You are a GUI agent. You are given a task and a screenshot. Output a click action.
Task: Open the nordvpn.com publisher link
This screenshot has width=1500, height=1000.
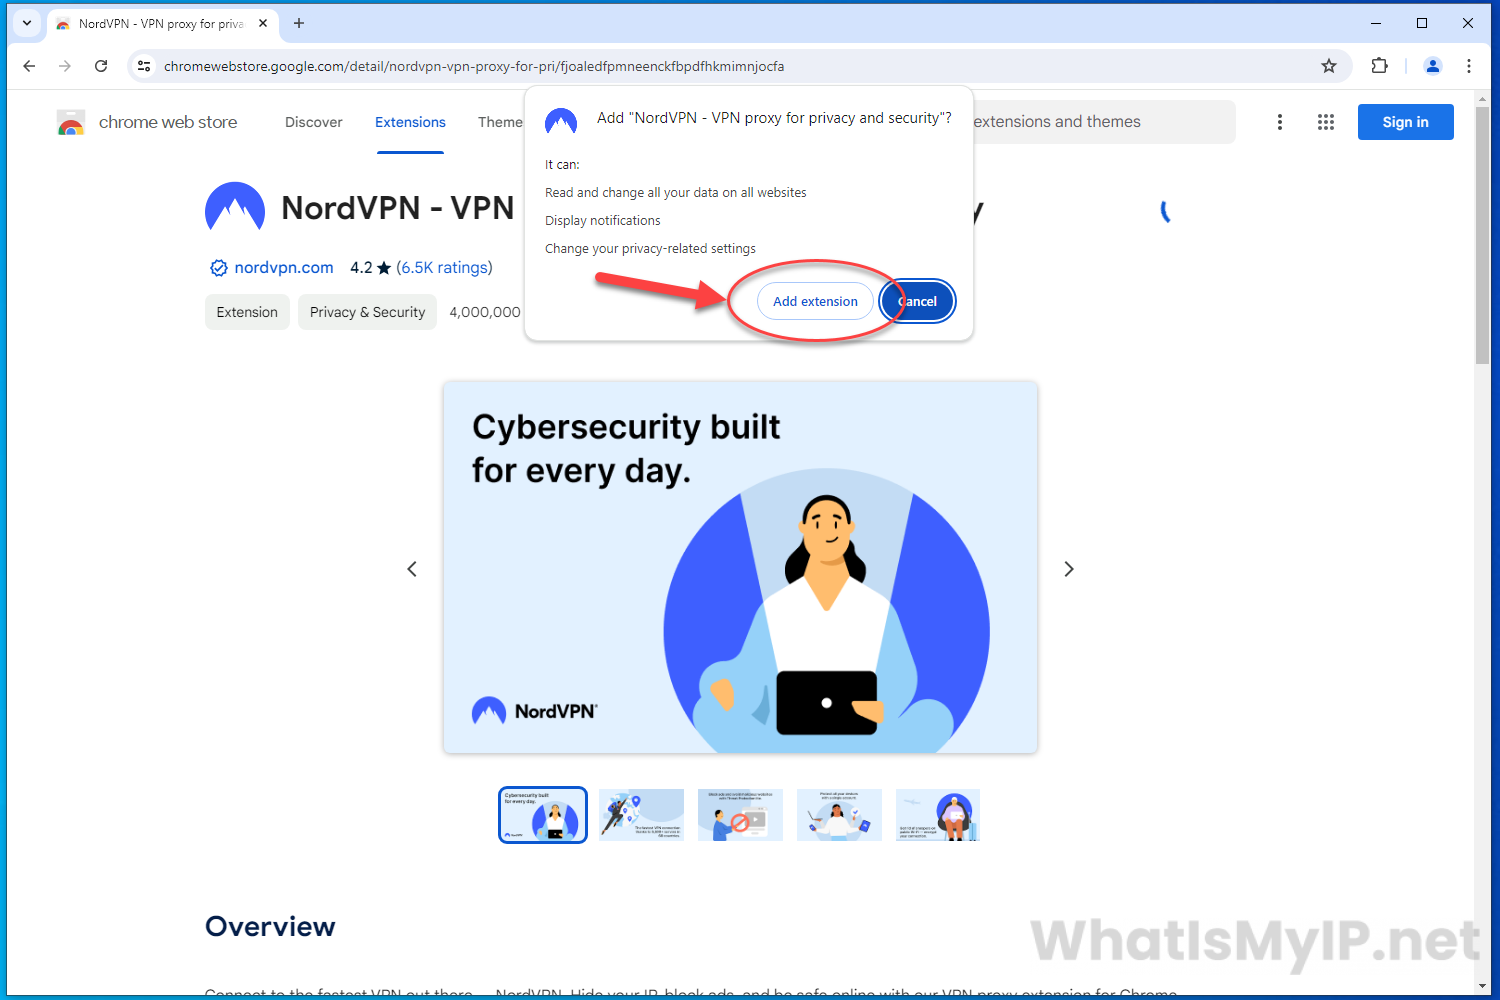(x=284, y=268)
